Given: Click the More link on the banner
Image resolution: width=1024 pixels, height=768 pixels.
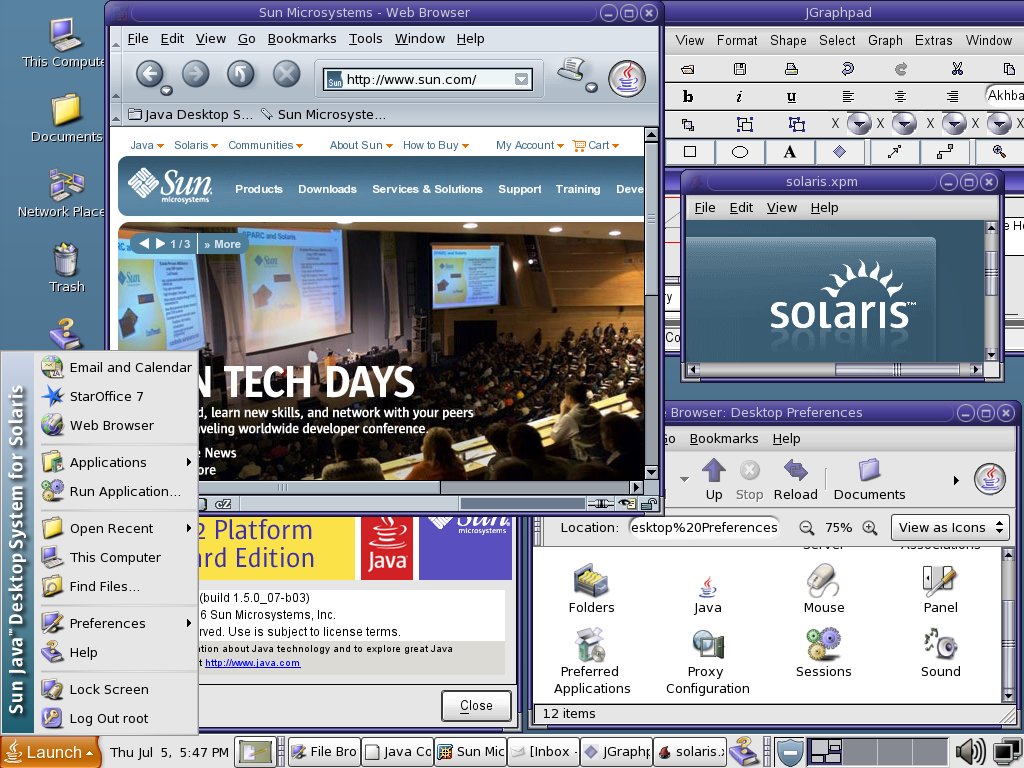Looking at the screenshot, I should (222, 244).
